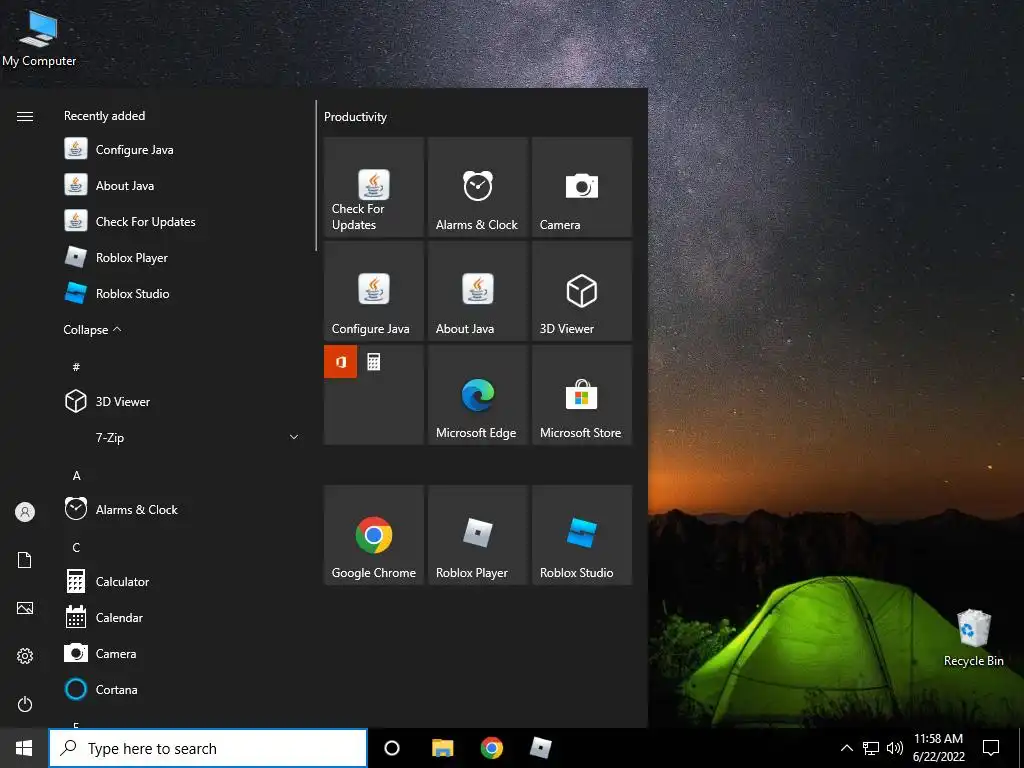This screenshot has width=1024, height=768.
Task: Open the Office icon in the folder tile
Action: click(340, 362)
